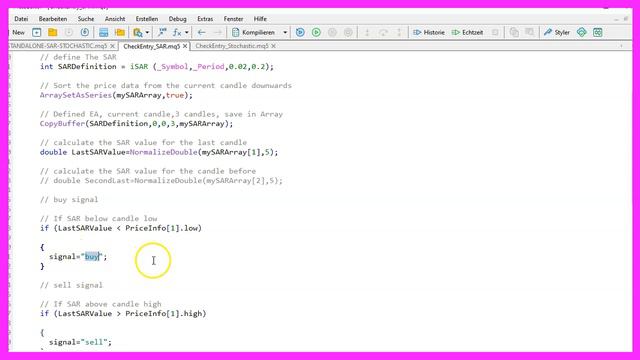
Task: Click iSAR in the SARDefinition line
Action: click(x=139, y=67)
